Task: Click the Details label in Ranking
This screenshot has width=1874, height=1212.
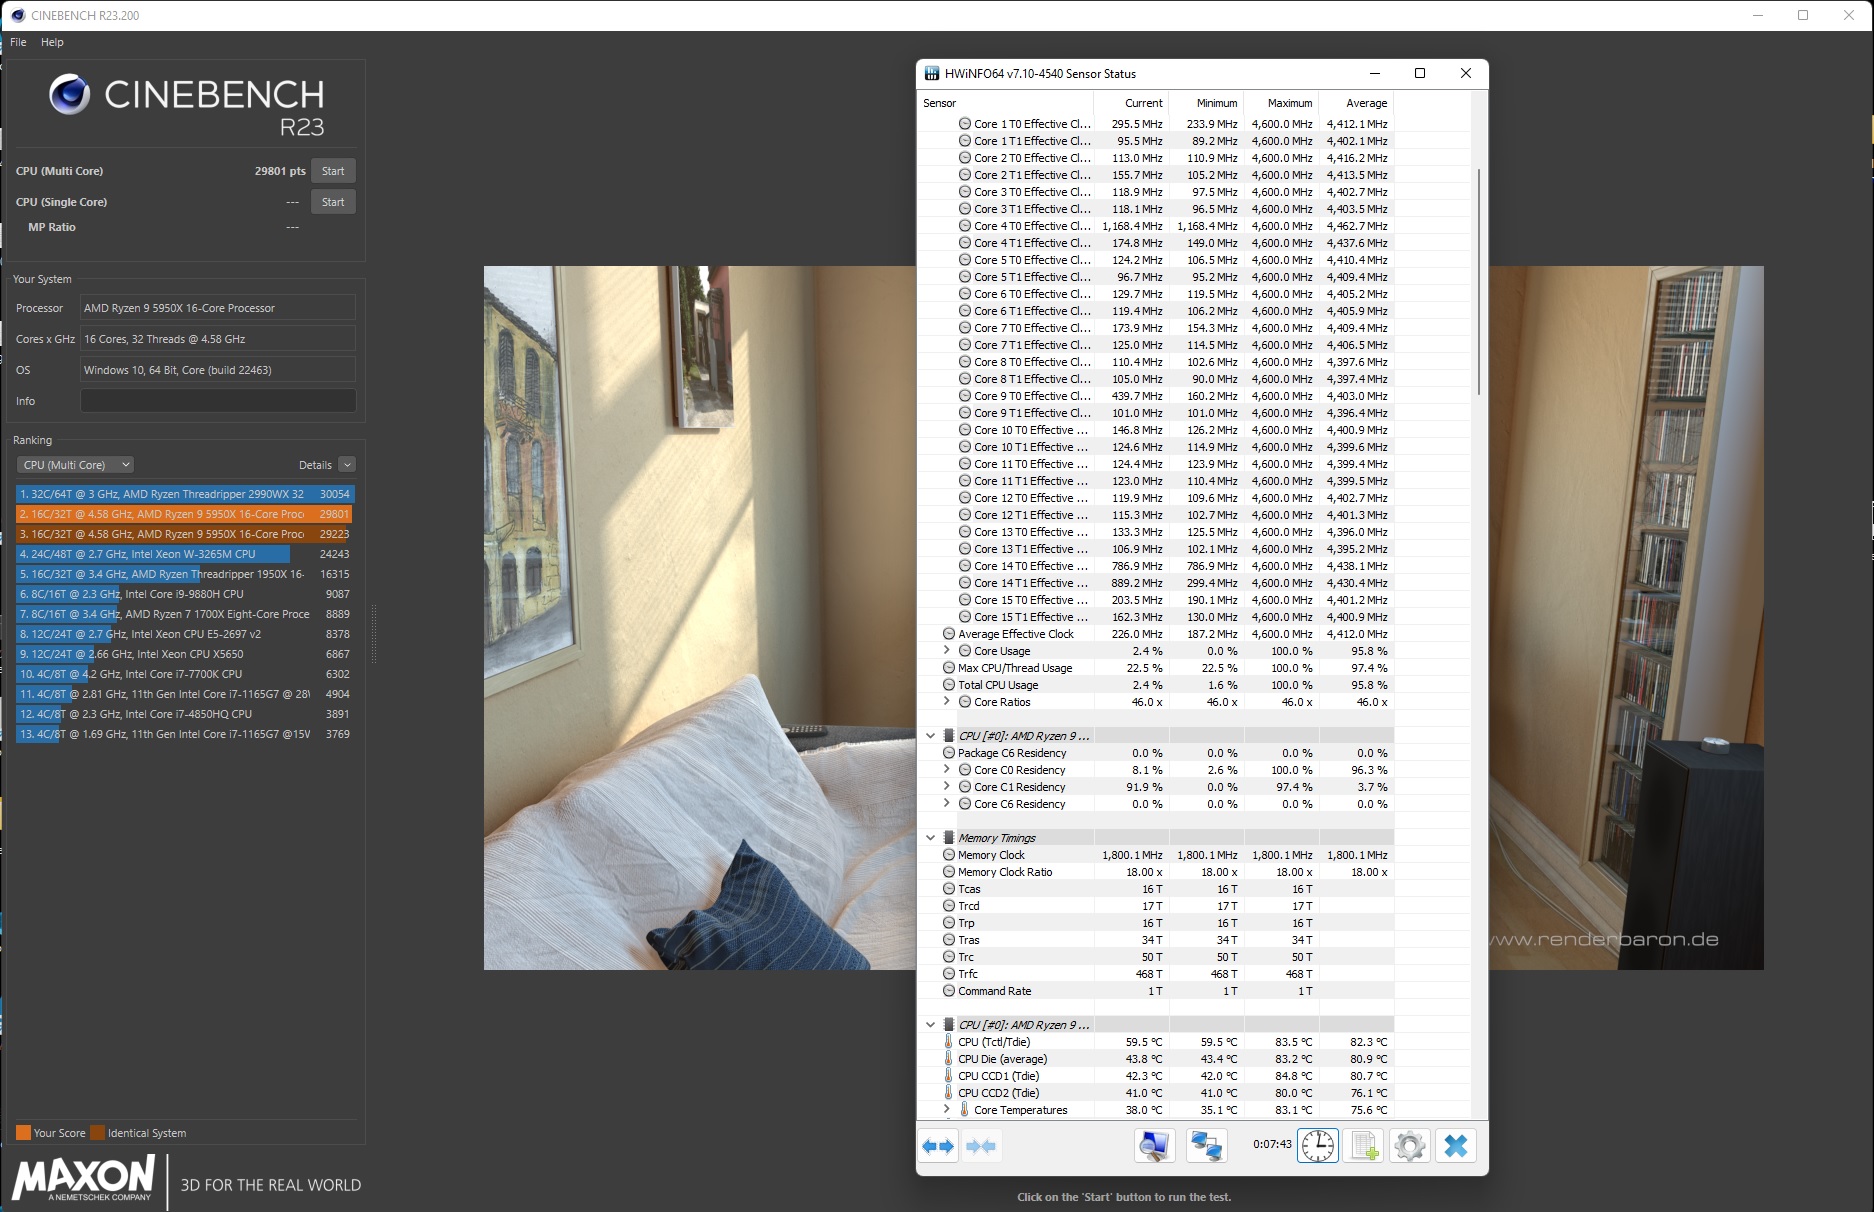Action: [x=315, y=465]
